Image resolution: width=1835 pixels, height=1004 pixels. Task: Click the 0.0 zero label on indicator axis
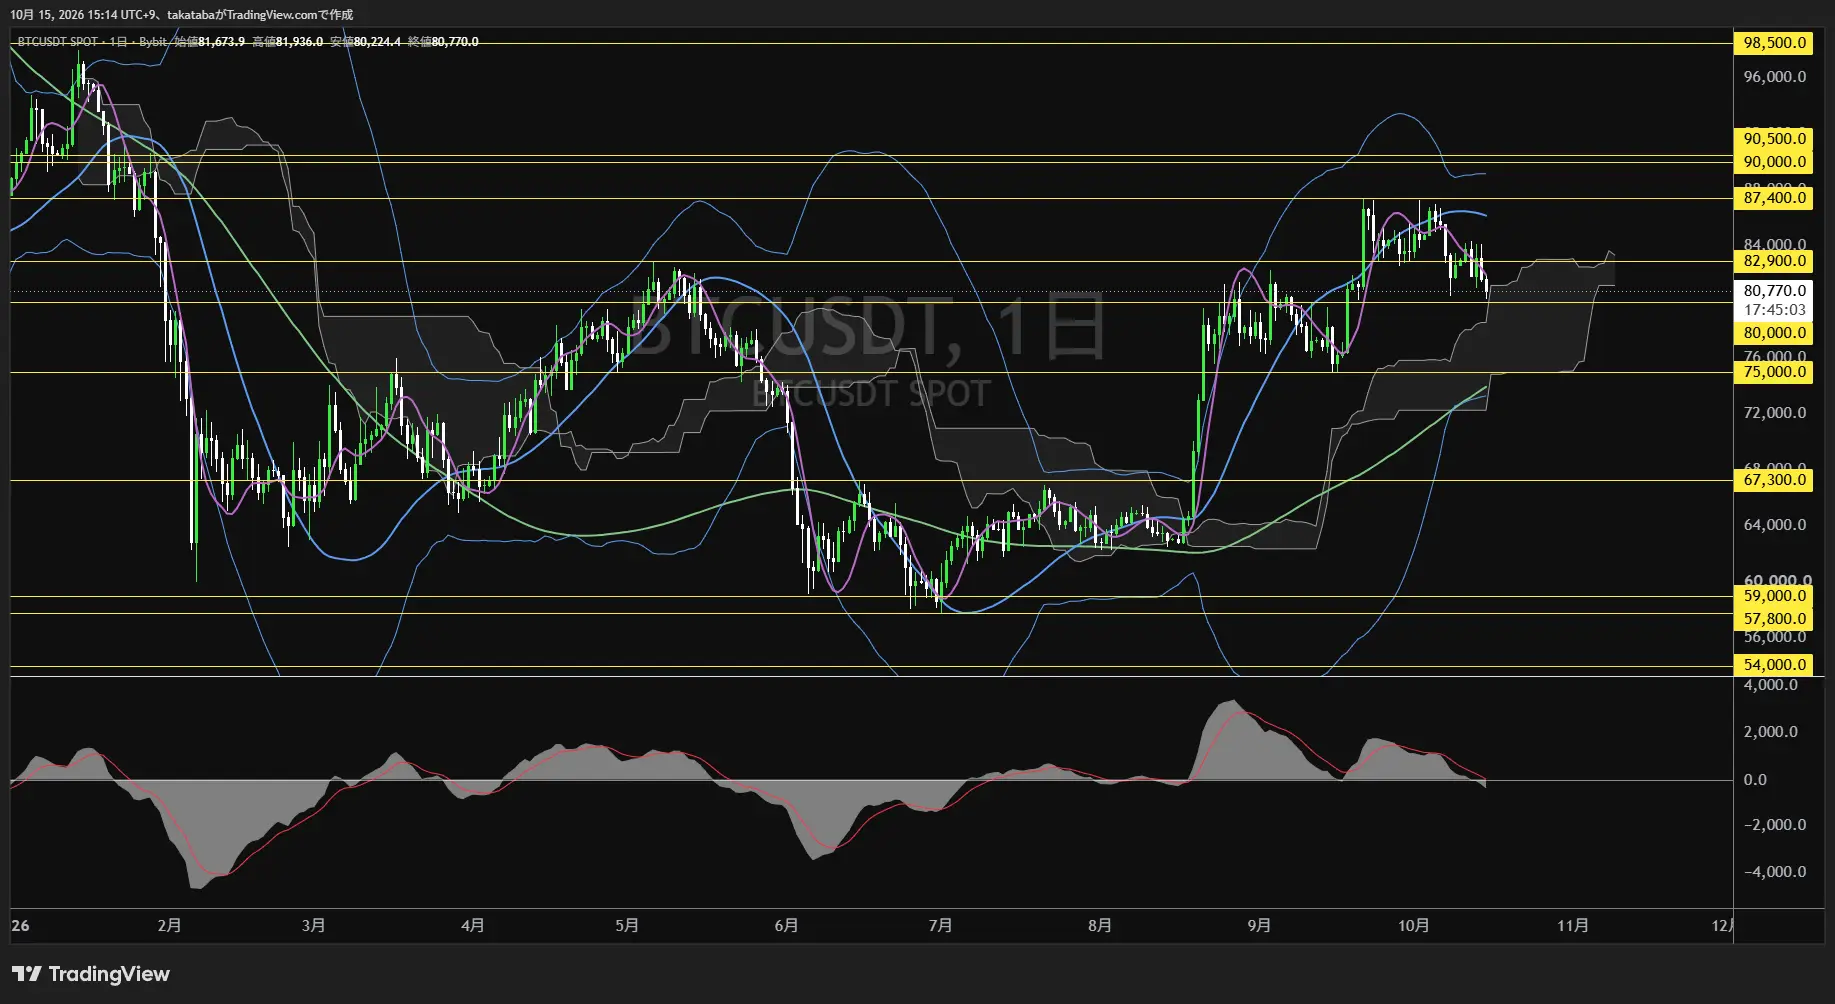(x=1755, y=780)
